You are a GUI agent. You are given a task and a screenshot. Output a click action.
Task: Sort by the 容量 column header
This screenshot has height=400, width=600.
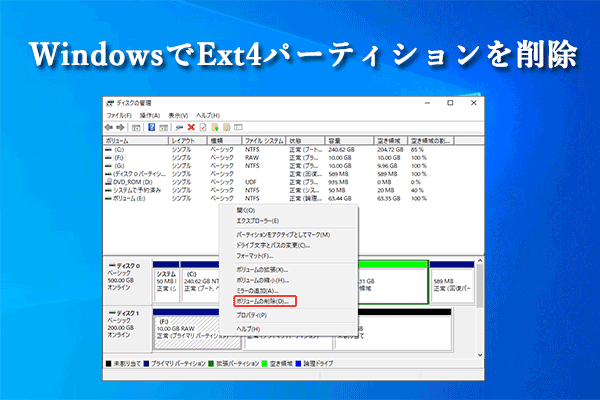(334, 141)
